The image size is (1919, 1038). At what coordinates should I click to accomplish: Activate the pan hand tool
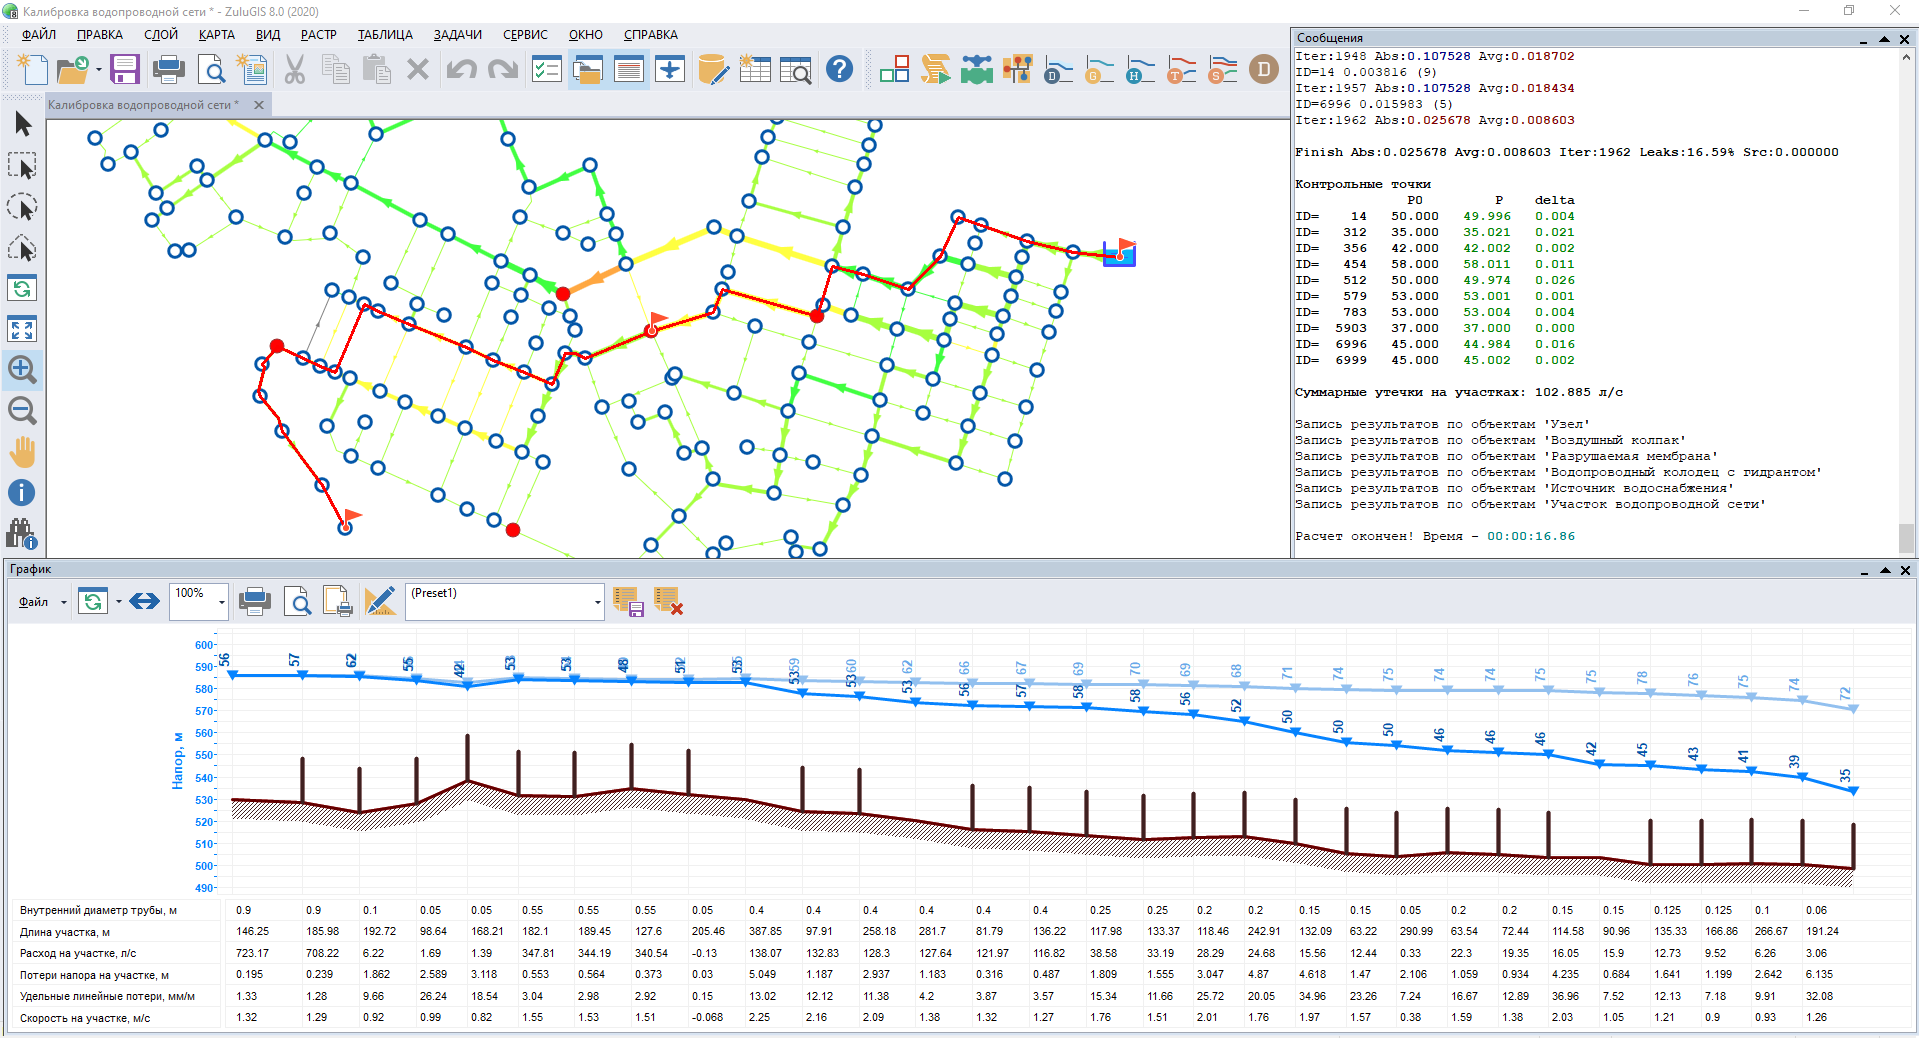pos(22,452)
